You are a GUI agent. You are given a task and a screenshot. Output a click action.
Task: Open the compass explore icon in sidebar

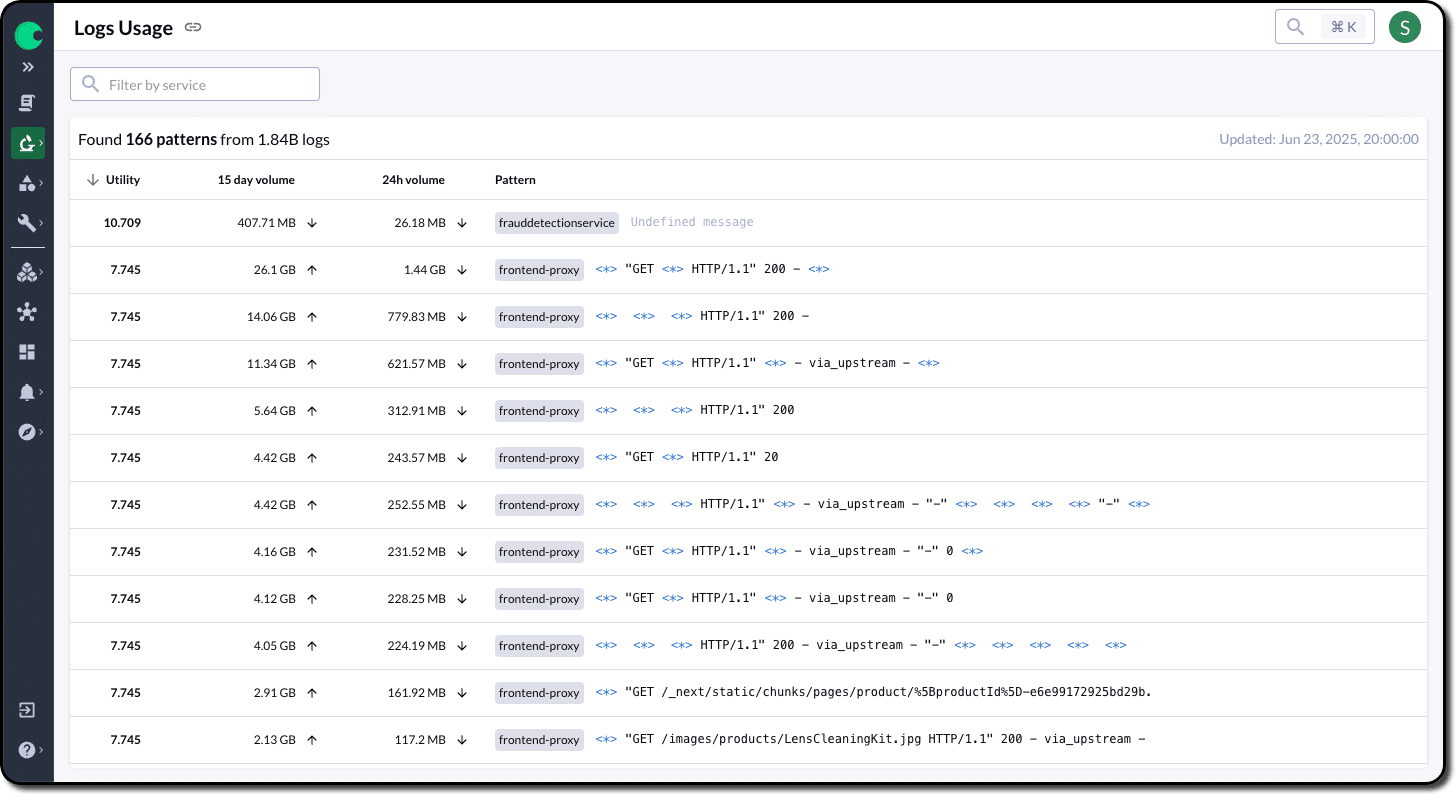[28, 432]
